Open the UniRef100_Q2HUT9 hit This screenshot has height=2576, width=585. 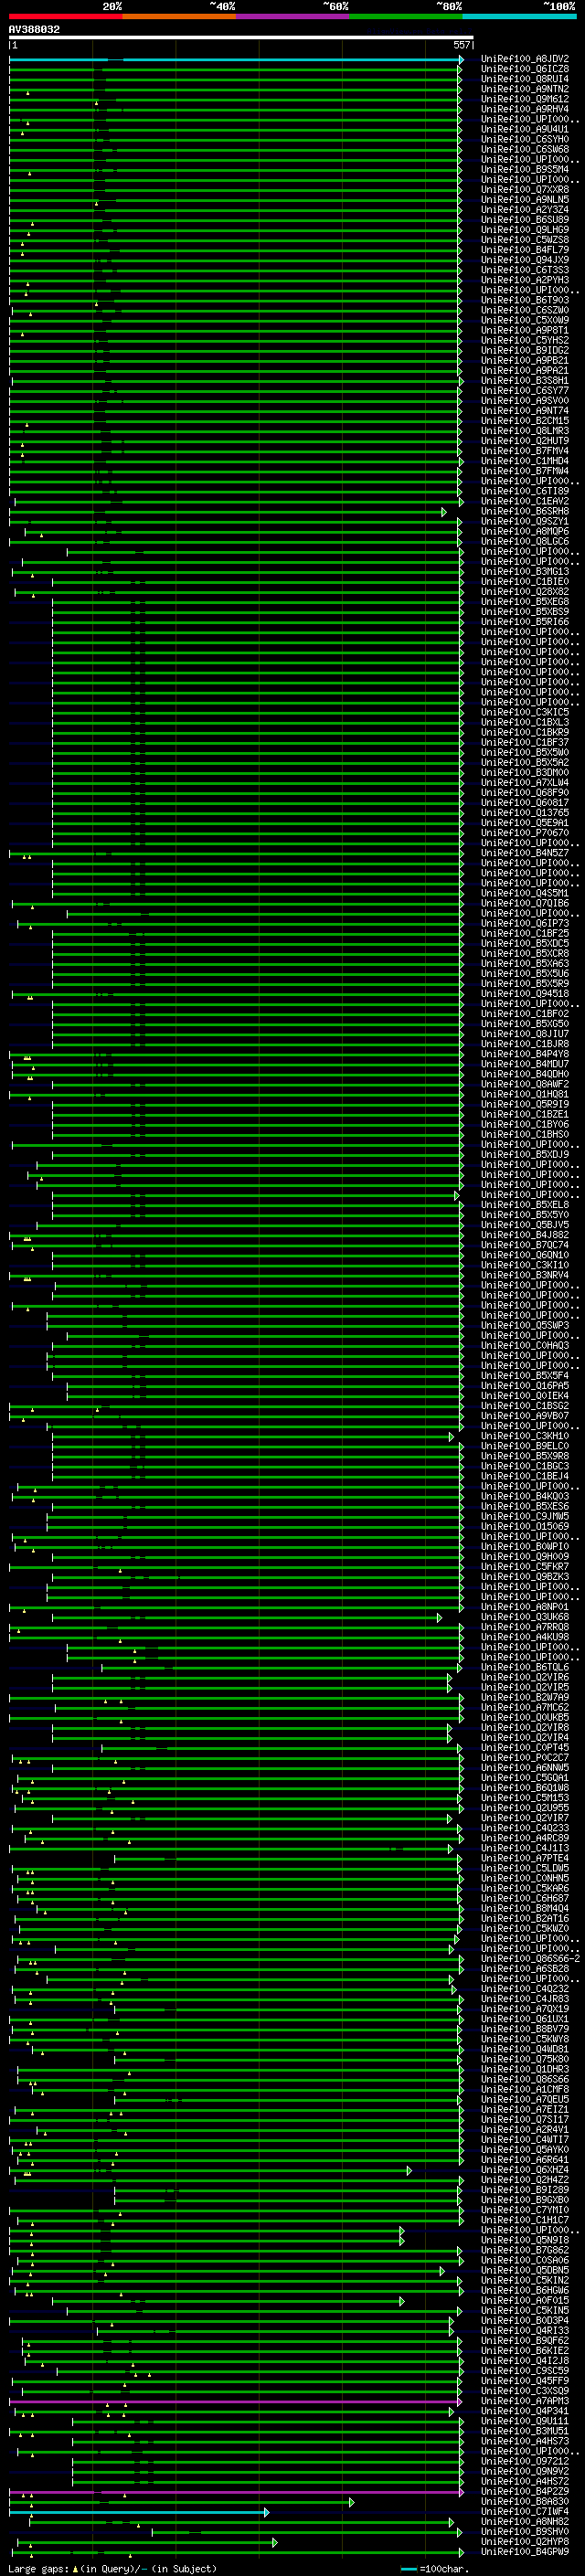[x=525, y=440]
